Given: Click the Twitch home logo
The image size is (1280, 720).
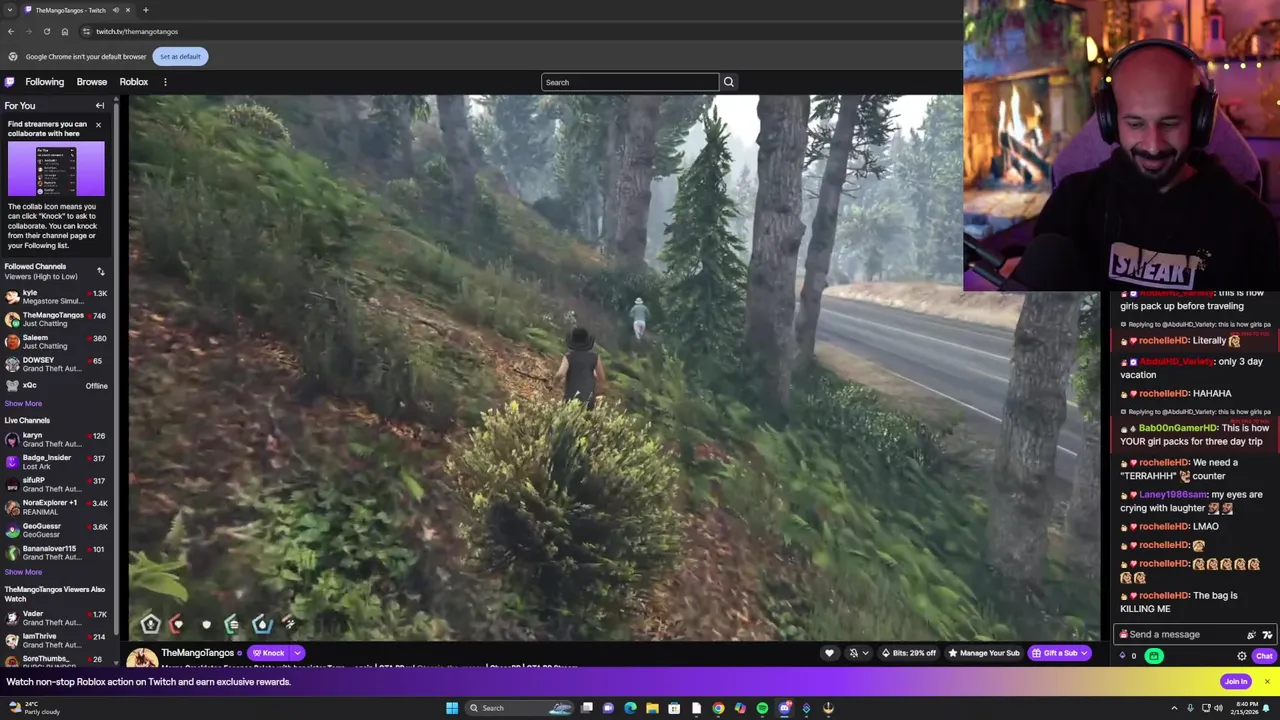Looking at the screenshot, I should (10, 82).
